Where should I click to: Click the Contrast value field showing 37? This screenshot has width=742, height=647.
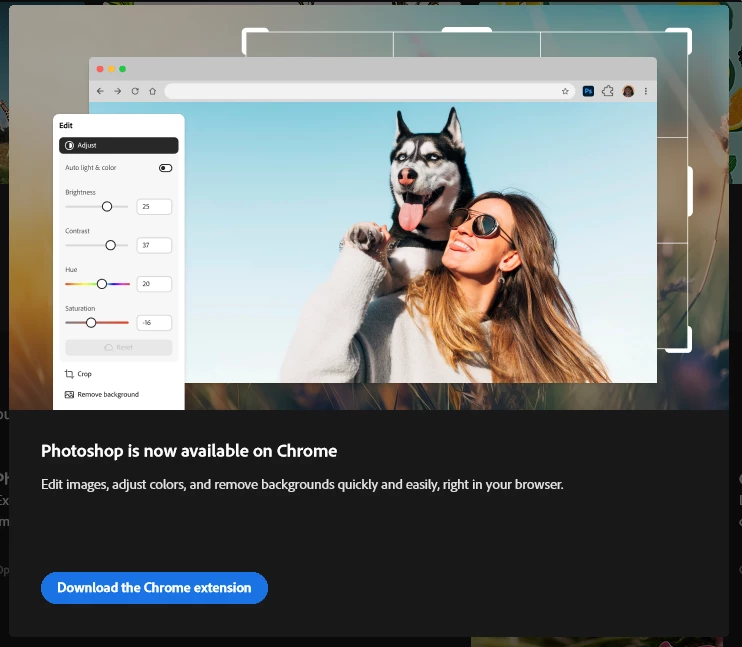coord(154,245)
